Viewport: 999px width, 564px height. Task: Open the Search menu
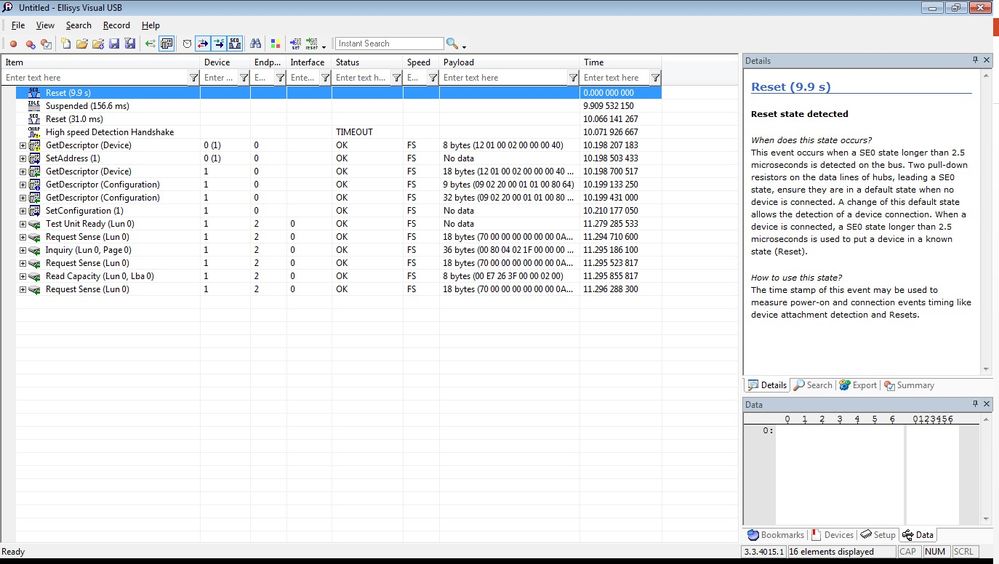pyautogui.click(x=78, y=25)
